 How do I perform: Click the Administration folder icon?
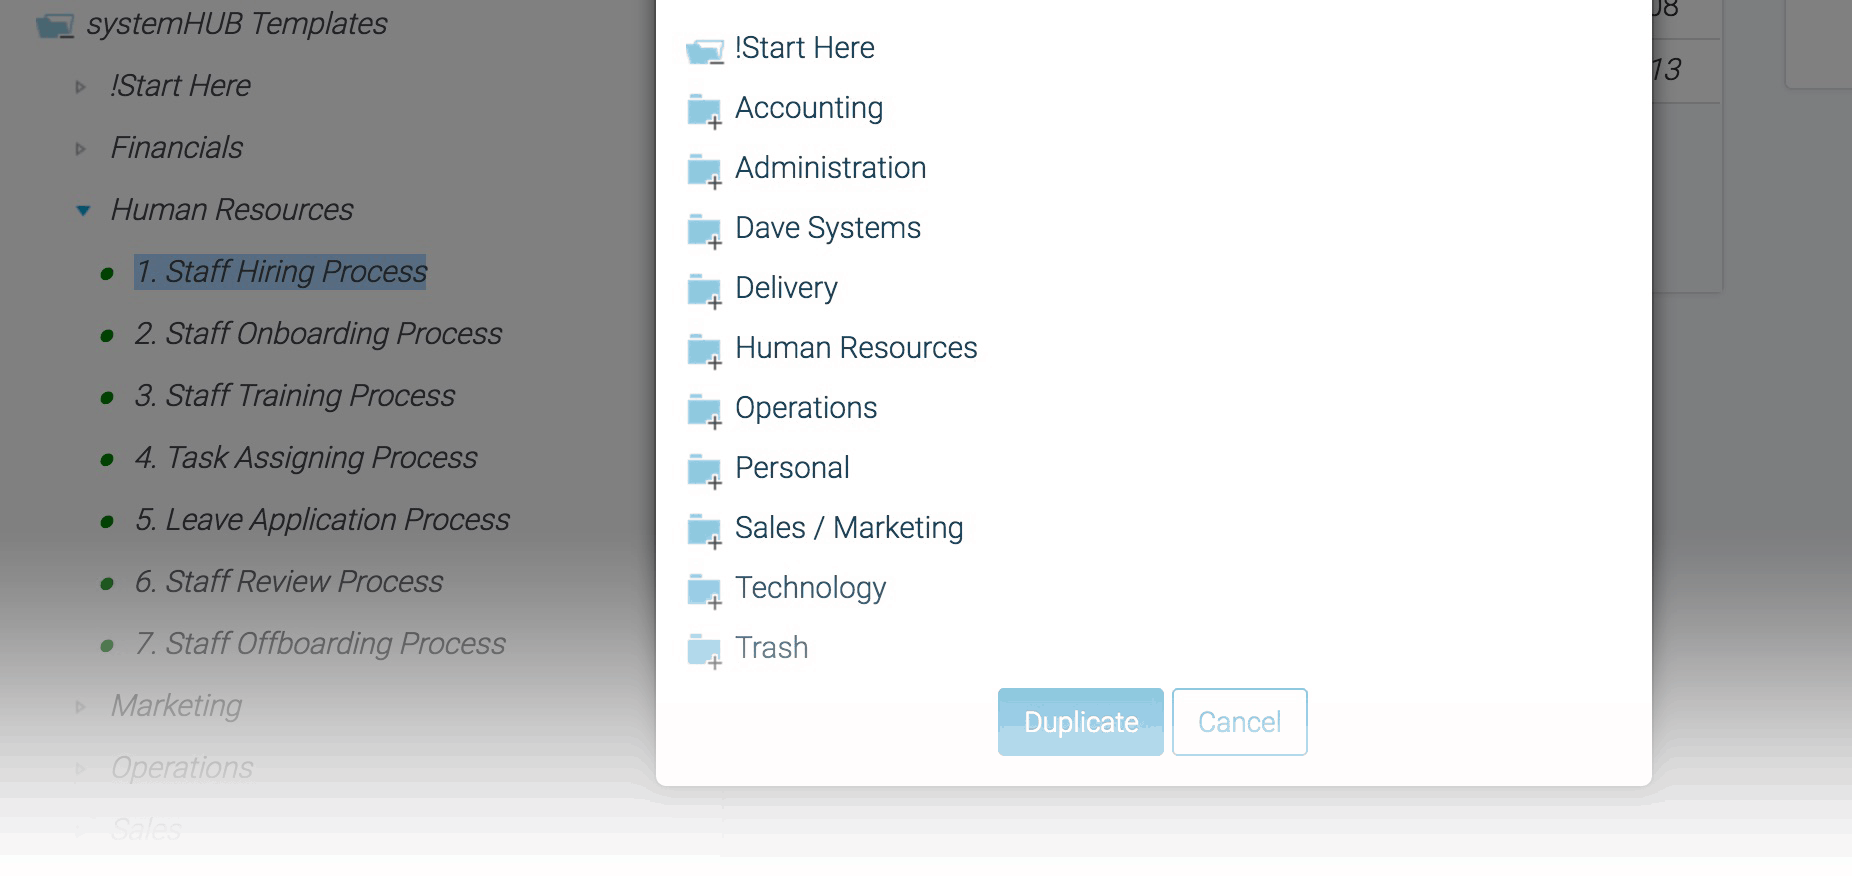704,169
